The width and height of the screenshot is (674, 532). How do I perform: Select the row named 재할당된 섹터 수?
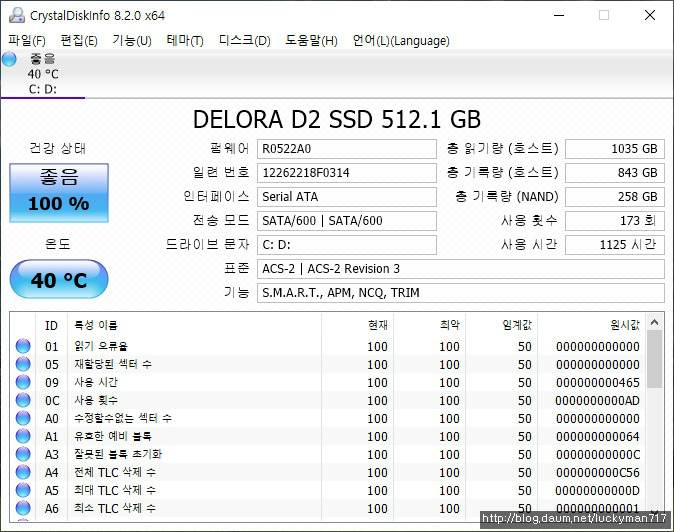pos(328,364)
